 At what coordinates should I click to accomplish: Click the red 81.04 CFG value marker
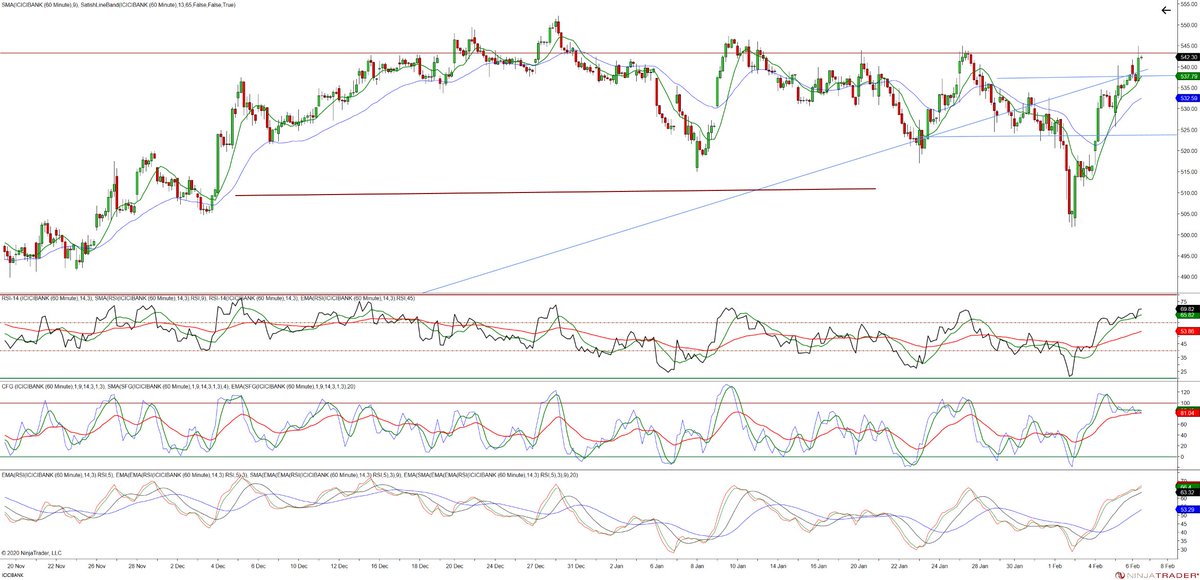[1186, 413]
